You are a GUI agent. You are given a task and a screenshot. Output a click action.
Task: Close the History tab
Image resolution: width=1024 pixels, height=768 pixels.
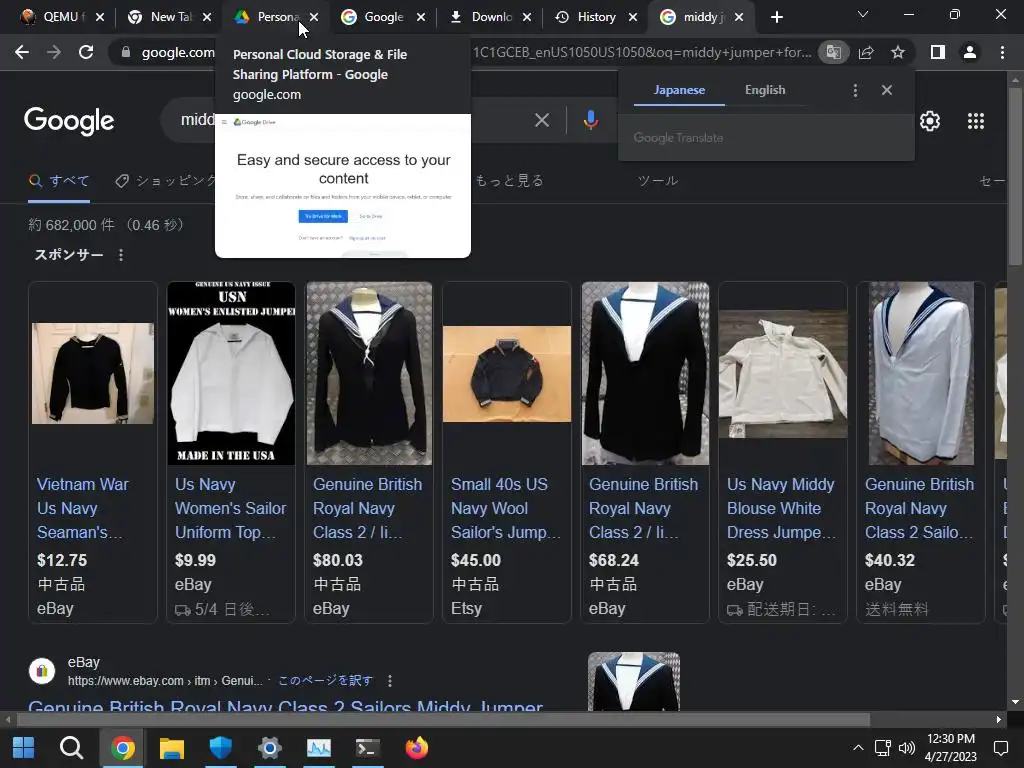[633, 18]
